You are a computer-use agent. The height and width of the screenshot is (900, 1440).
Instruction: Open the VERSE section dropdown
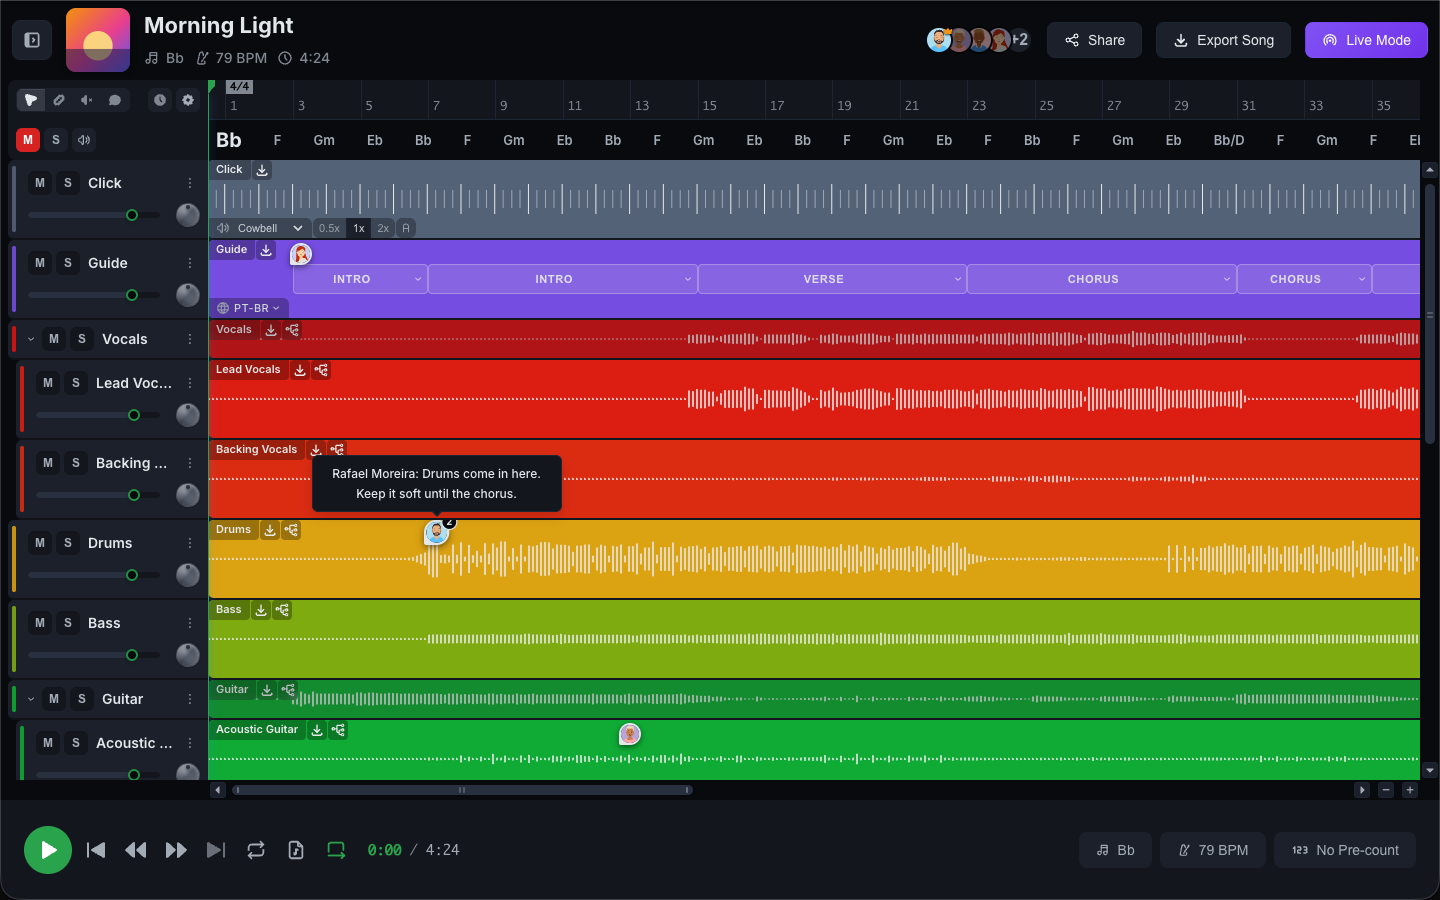click(x=958, y=279)
